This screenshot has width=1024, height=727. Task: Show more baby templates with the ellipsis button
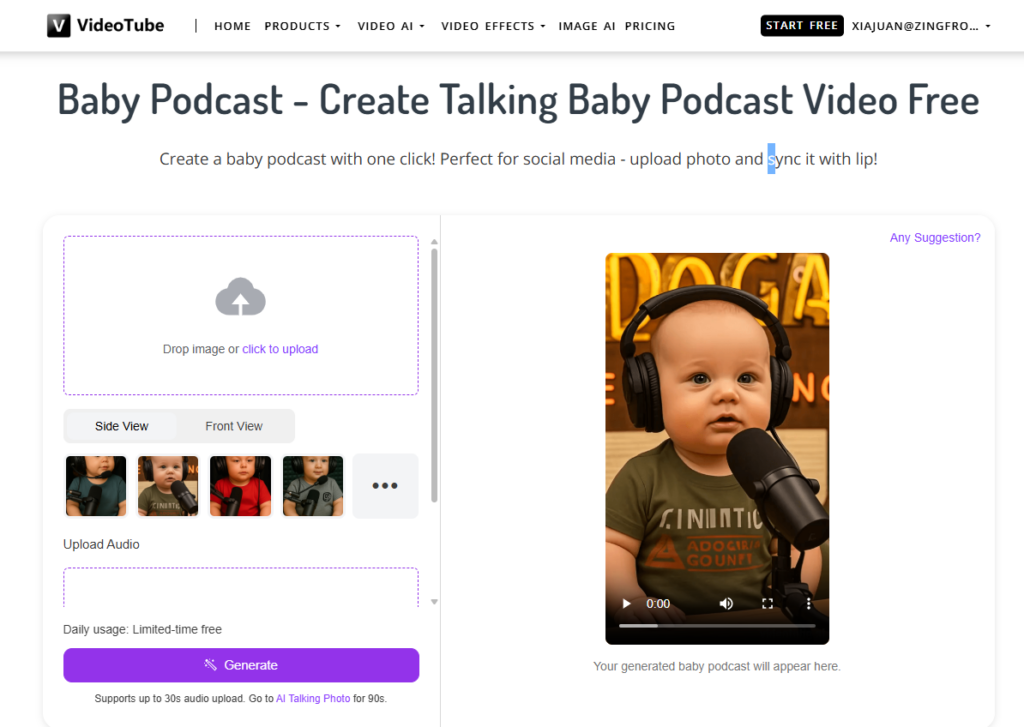pos(385,486)
